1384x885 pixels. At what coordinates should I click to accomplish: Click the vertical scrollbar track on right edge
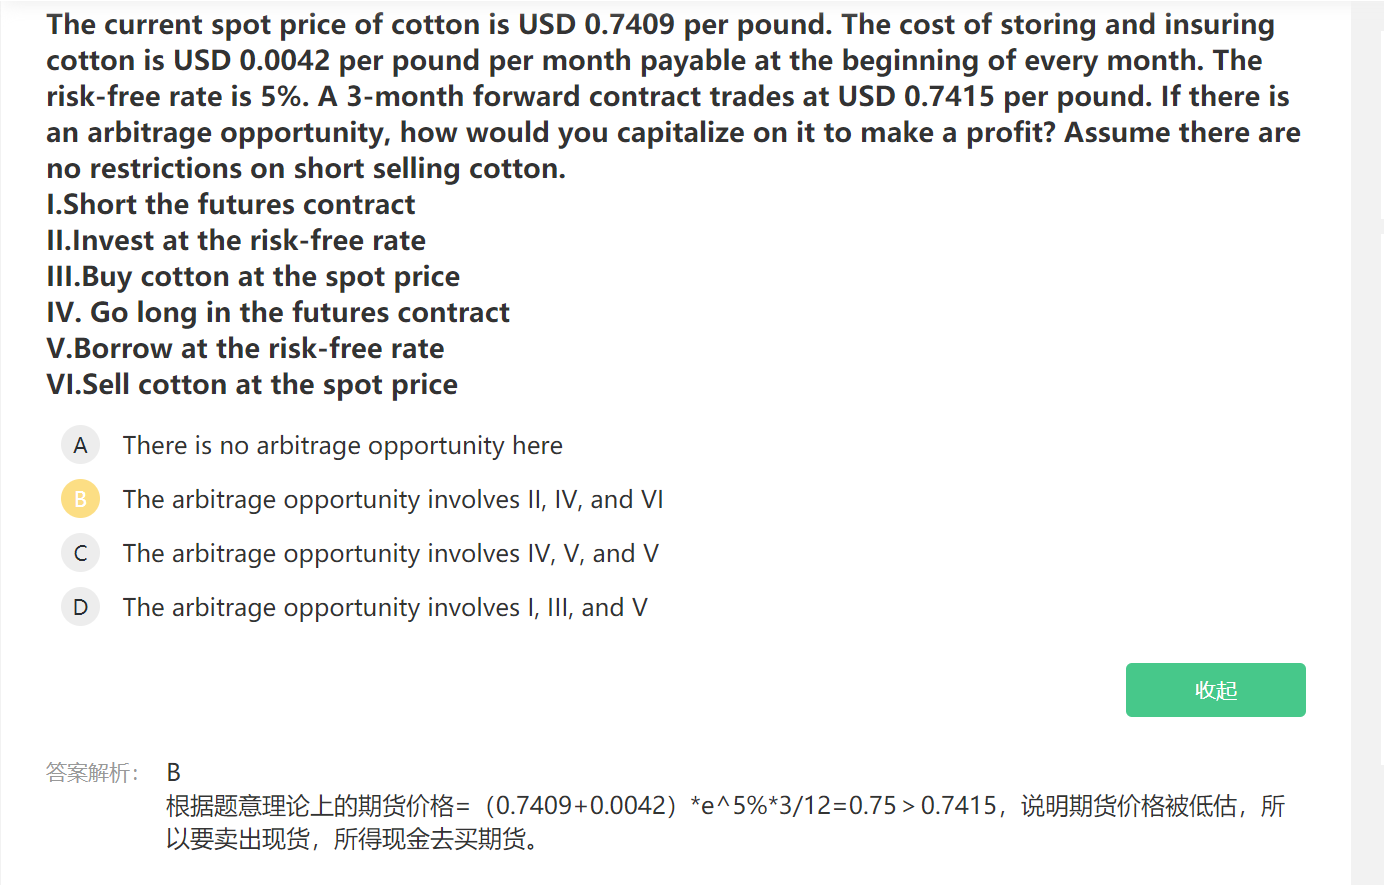(1367, 450)
